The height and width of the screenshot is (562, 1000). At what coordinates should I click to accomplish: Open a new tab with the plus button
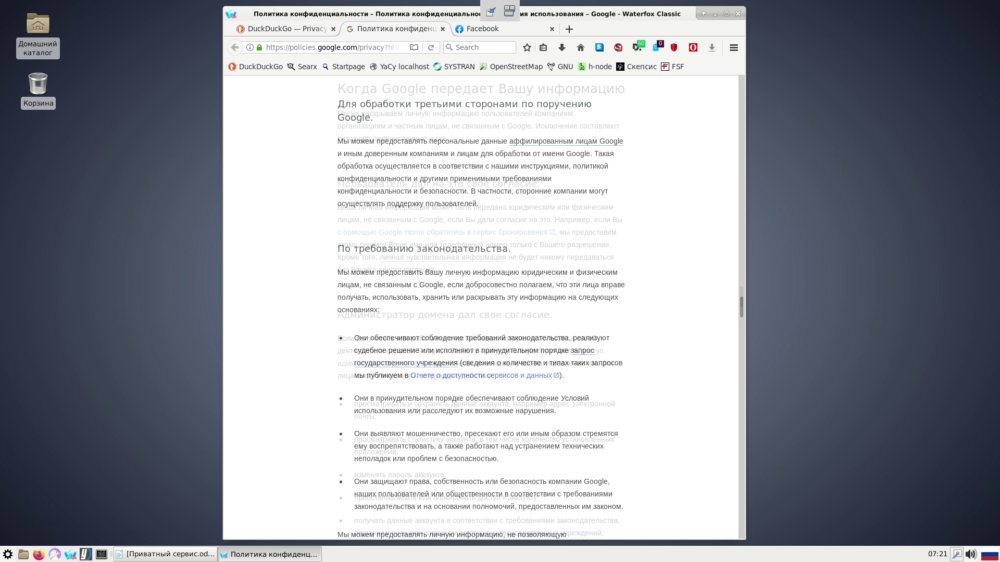point(569,29)
